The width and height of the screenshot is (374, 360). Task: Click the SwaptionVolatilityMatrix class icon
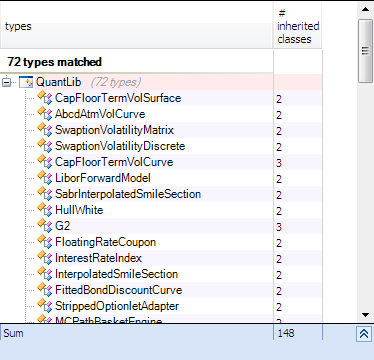[x=45, y=130]
